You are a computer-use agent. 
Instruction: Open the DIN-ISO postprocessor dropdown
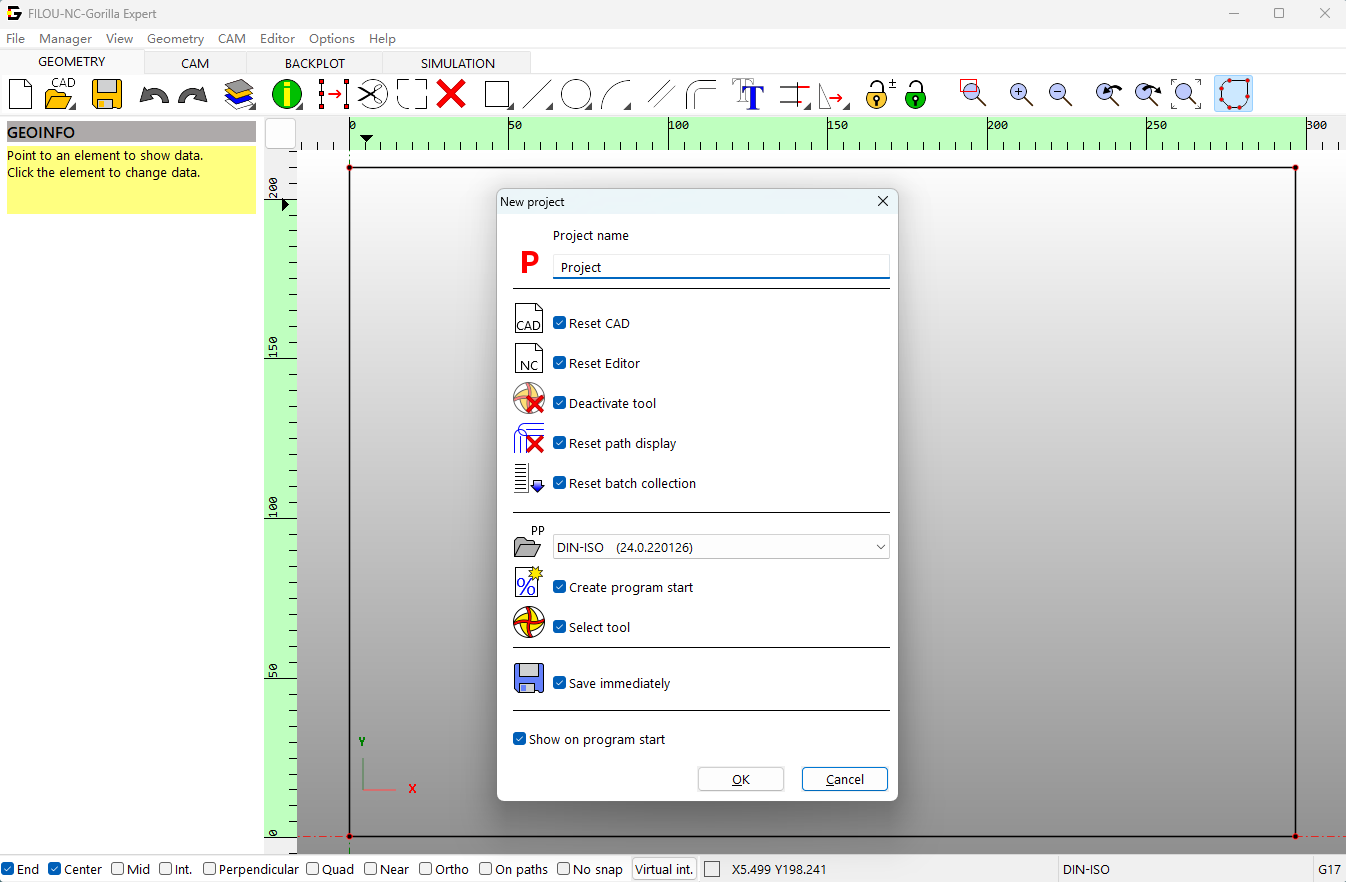[x=720, y=547]
